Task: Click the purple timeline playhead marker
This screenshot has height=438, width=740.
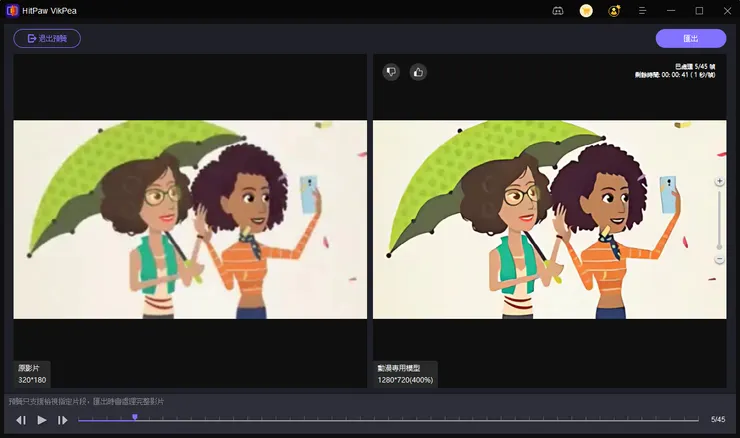Action: pos(135,417)
